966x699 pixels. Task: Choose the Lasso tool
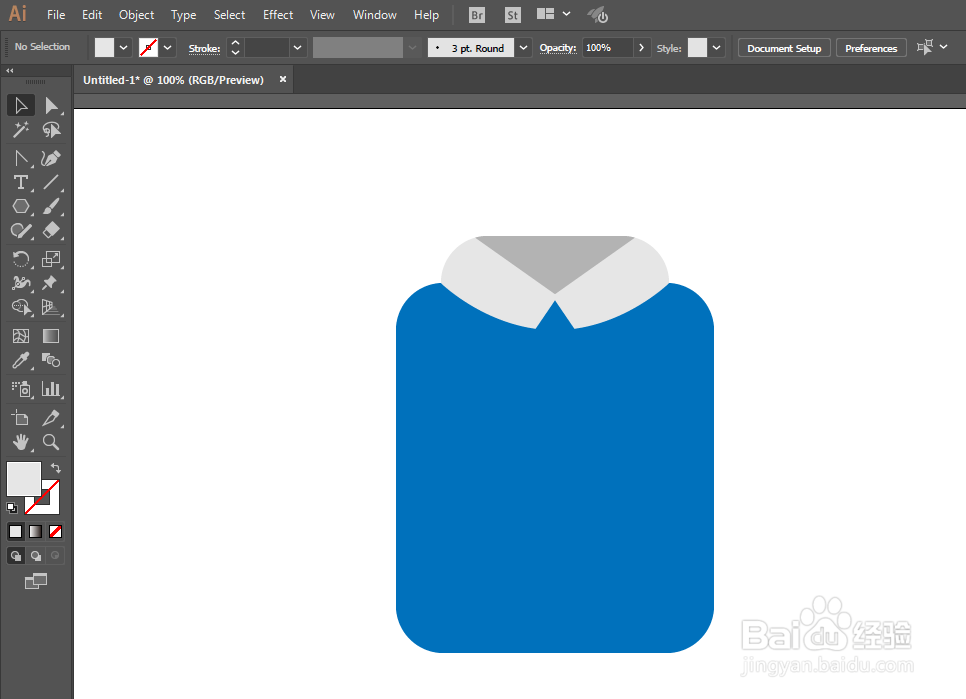51,129
